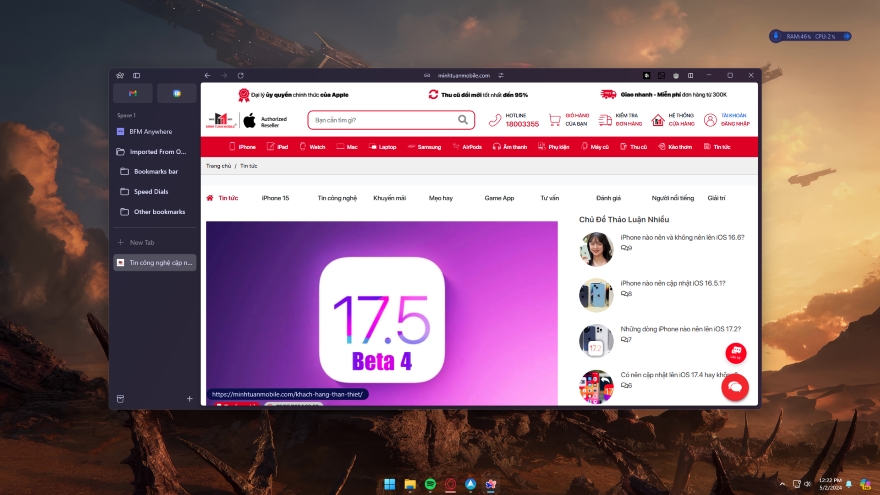Open Spotify from the taskbar
The width and height of the screenshot is (880, 495).
(430, 484)
